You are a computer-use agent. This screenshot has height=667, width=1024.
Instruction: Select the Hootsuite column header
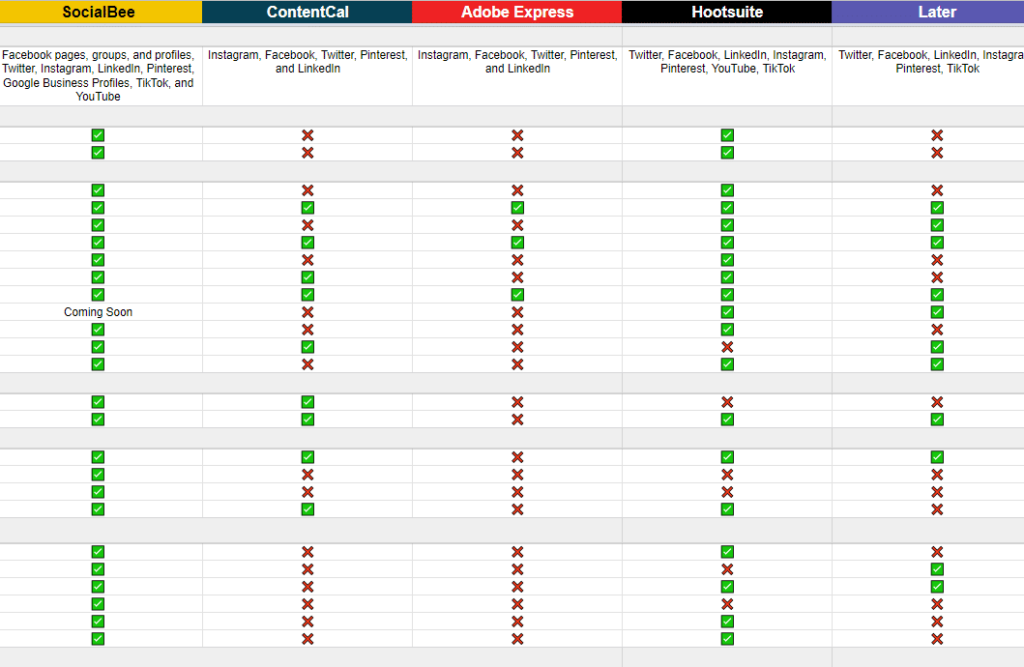[x=727, y=12]
